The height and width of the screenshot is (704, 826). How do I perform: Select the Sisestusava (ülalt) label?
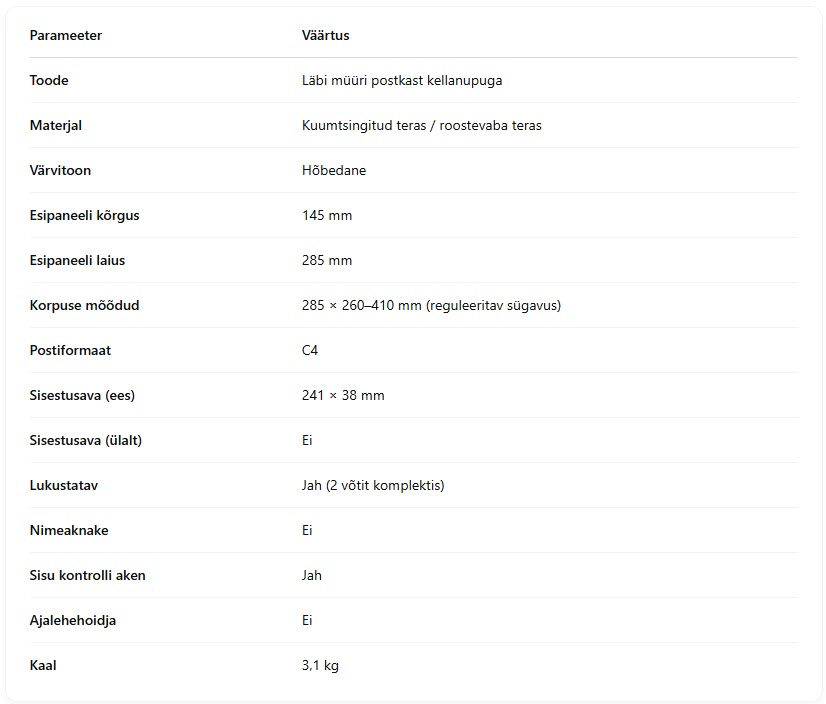[x=85, y=441]
